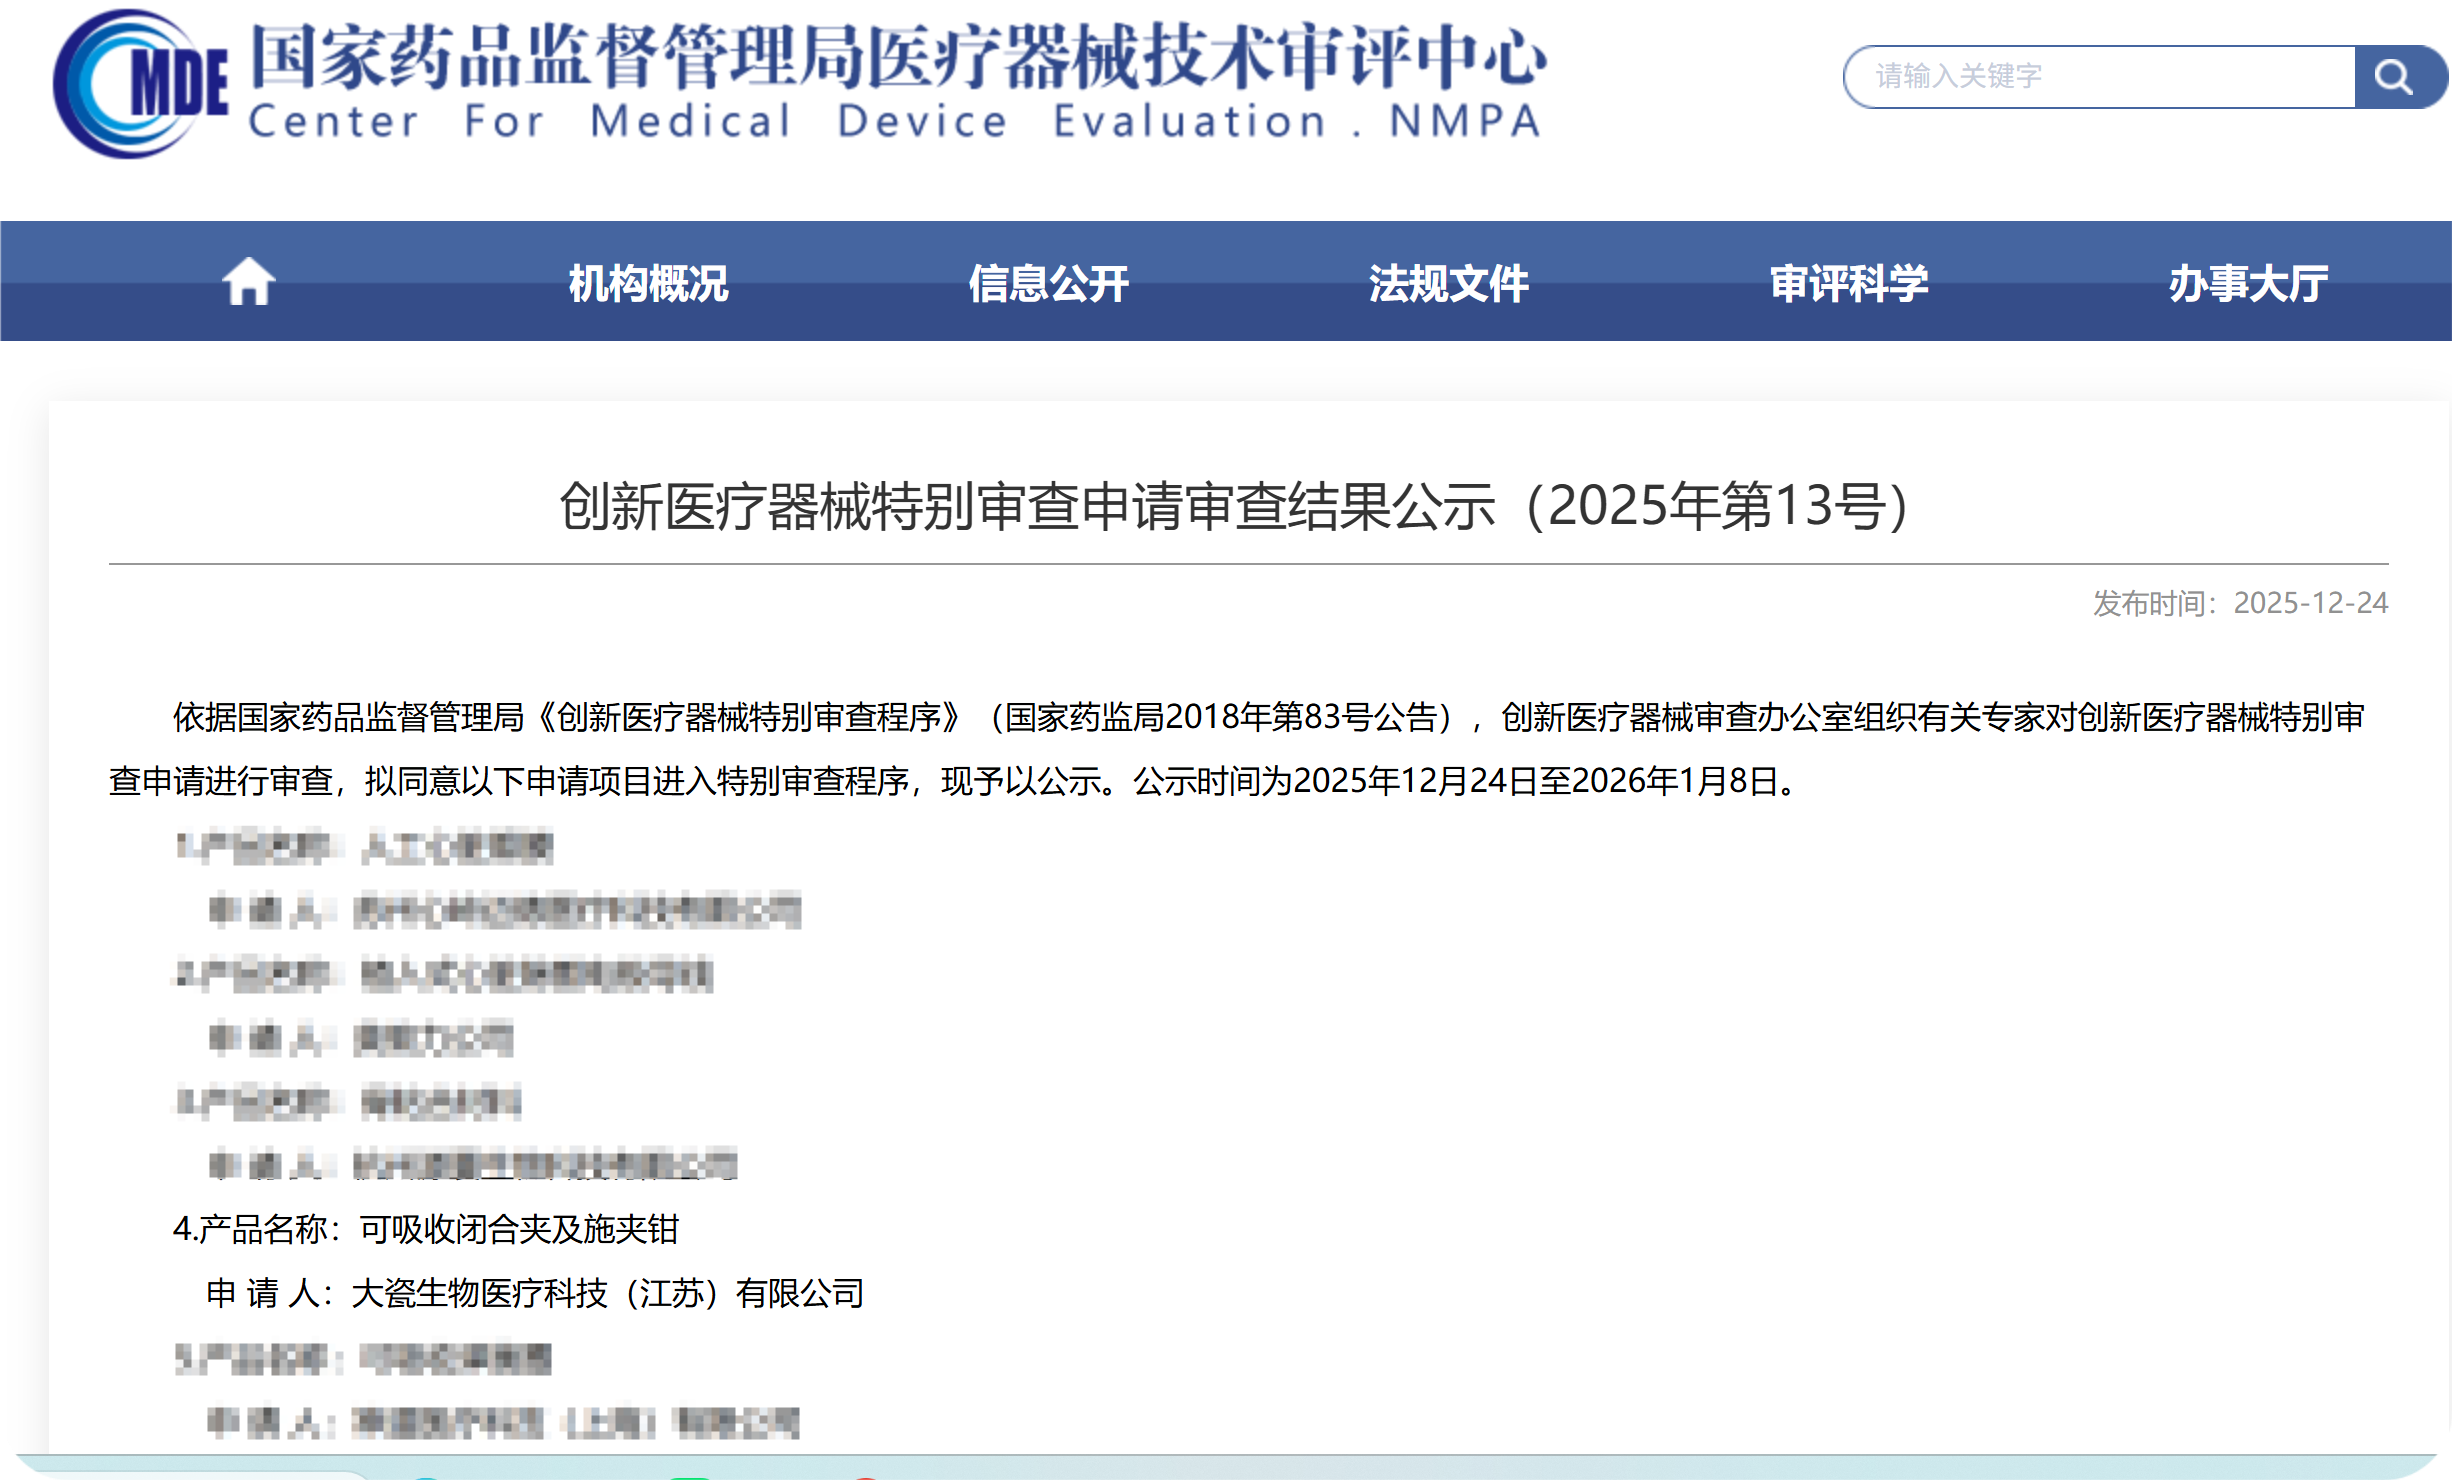Screen dimensions: 2452x1480
Task: Open the 信息公开 navigation menu
Action: point(1048,283)
